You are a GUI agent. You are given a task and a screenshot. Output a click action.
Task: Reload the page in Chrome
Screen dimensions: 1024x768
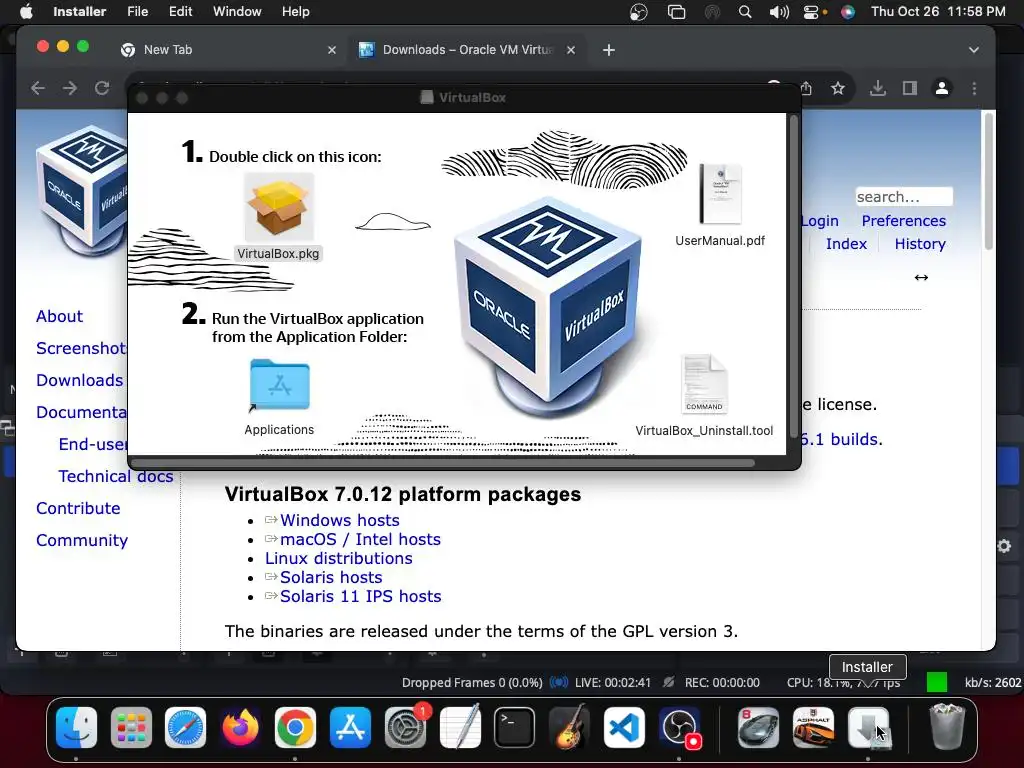click(x=102, y=88)
